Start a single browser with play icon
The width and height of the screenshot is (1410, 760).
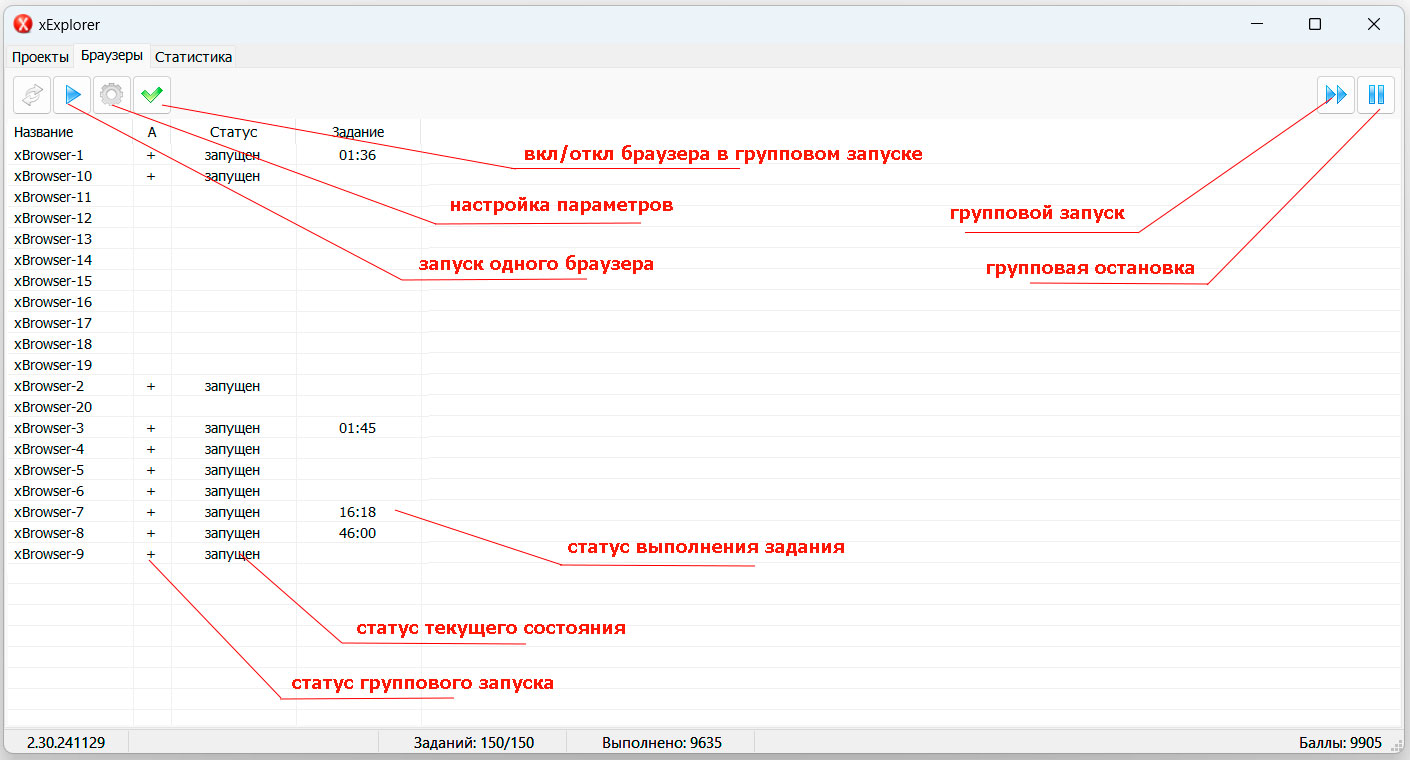72,95
